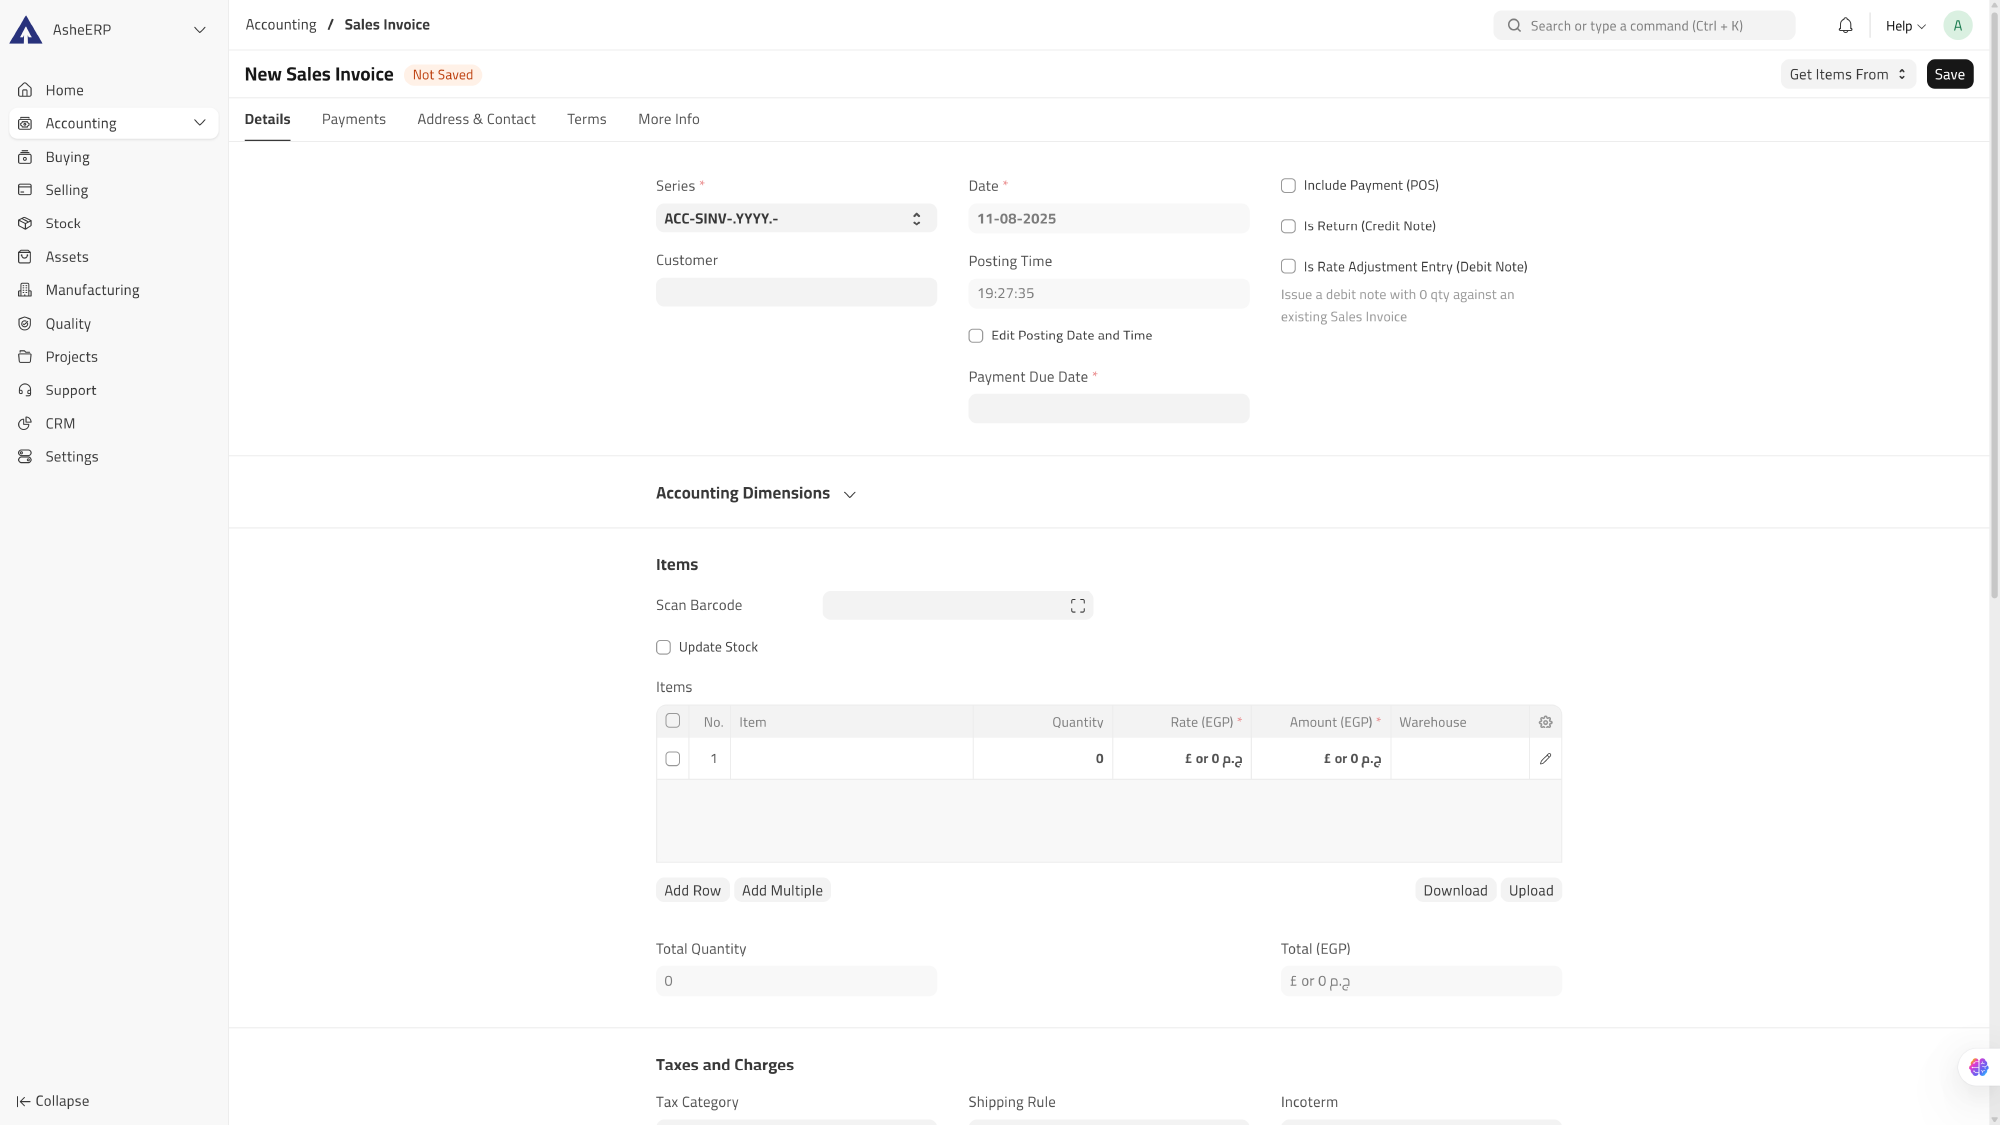Check Is Return (Credit Note)

pyautogui.click(x=1288, y=226)
